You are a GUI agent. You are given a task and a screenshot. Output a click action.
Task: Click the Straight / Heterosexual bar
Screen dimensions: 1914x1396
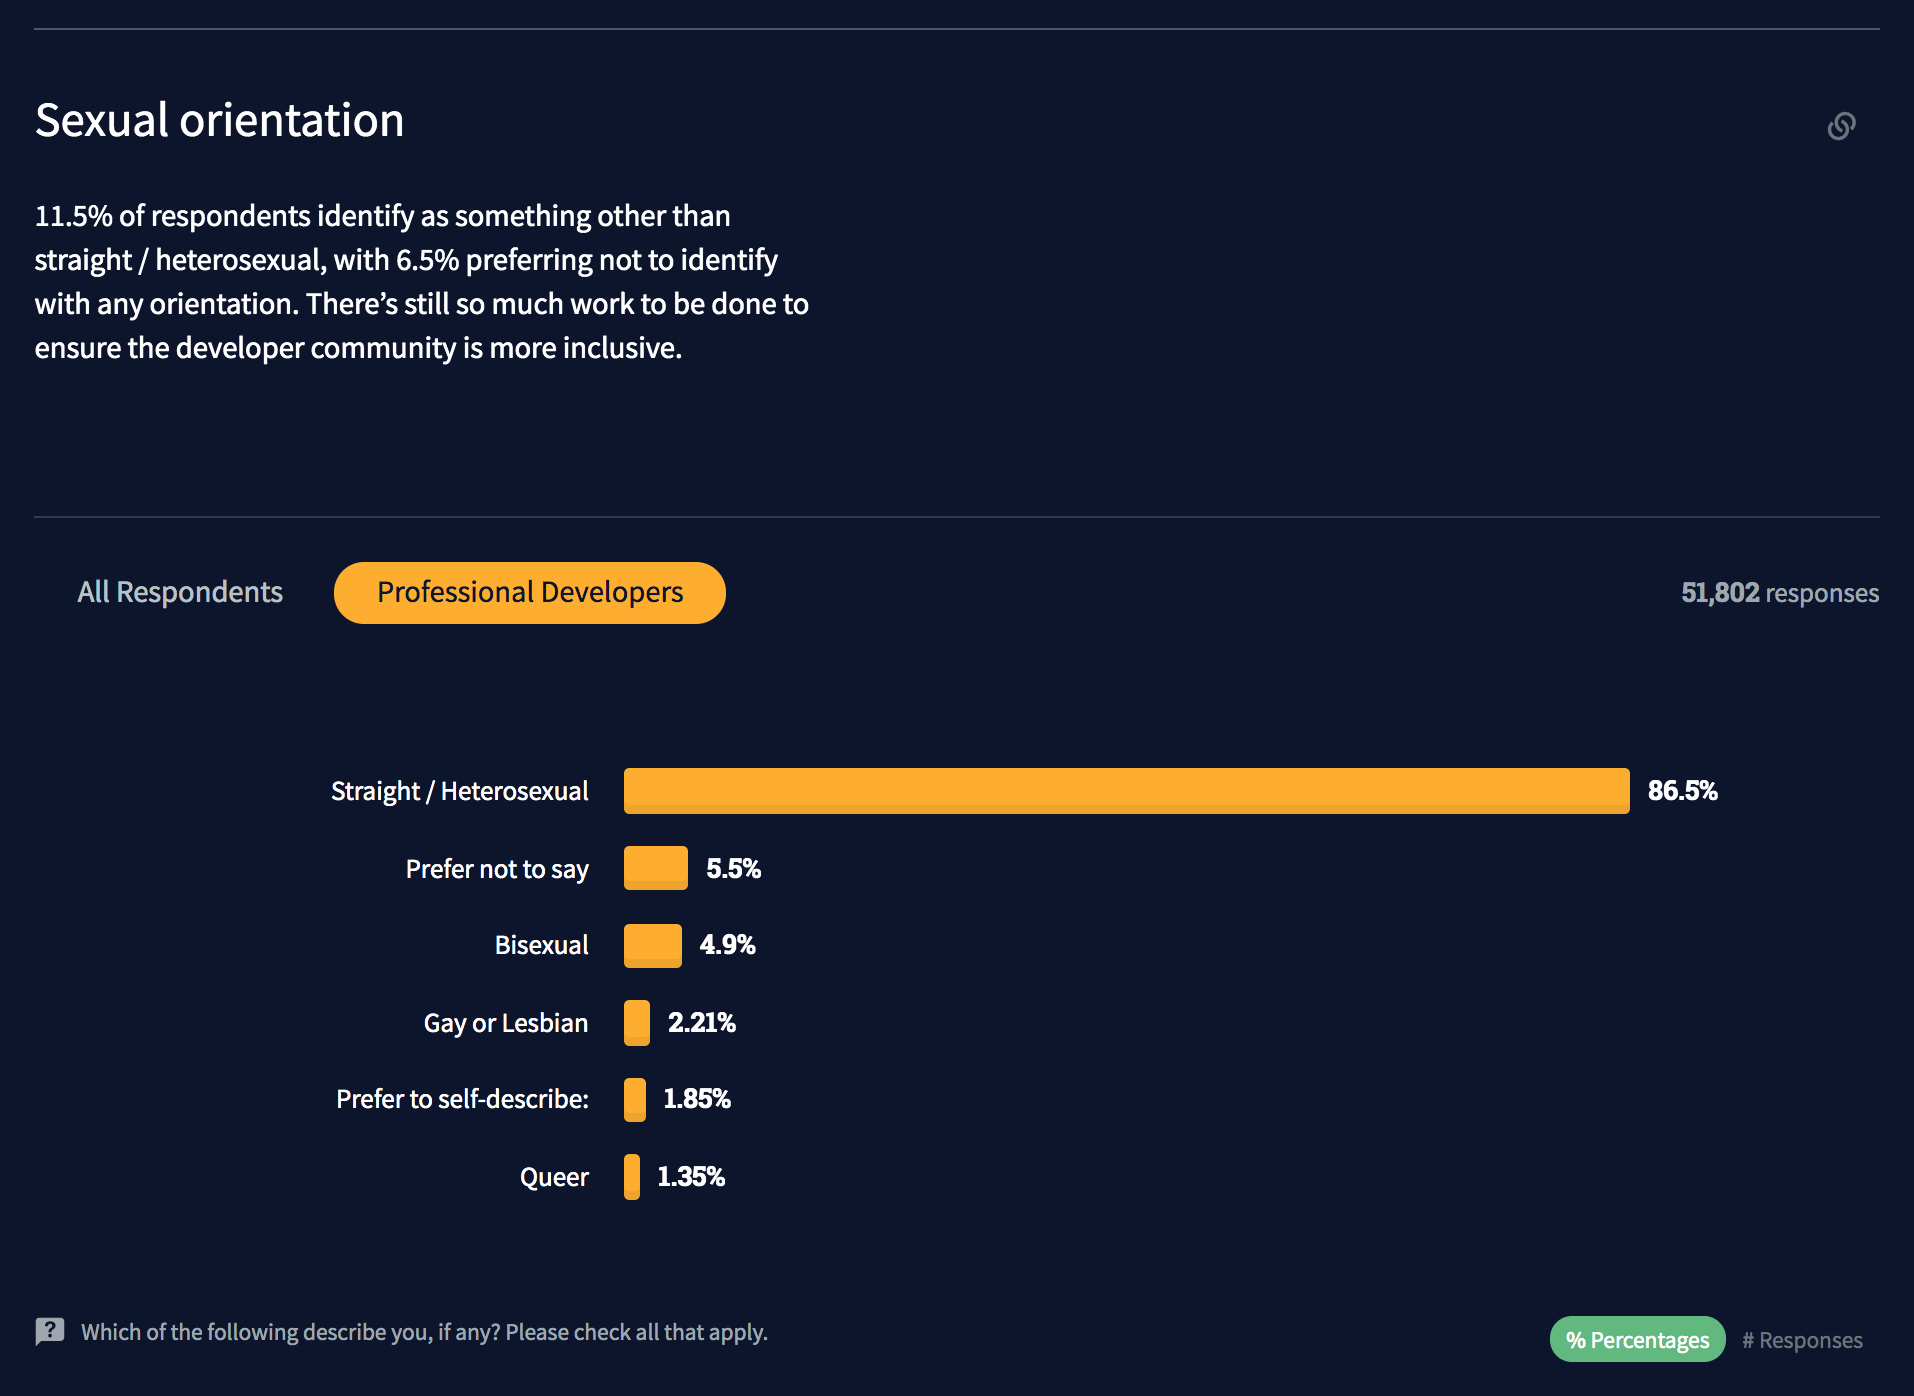(x=1126, y=791)
